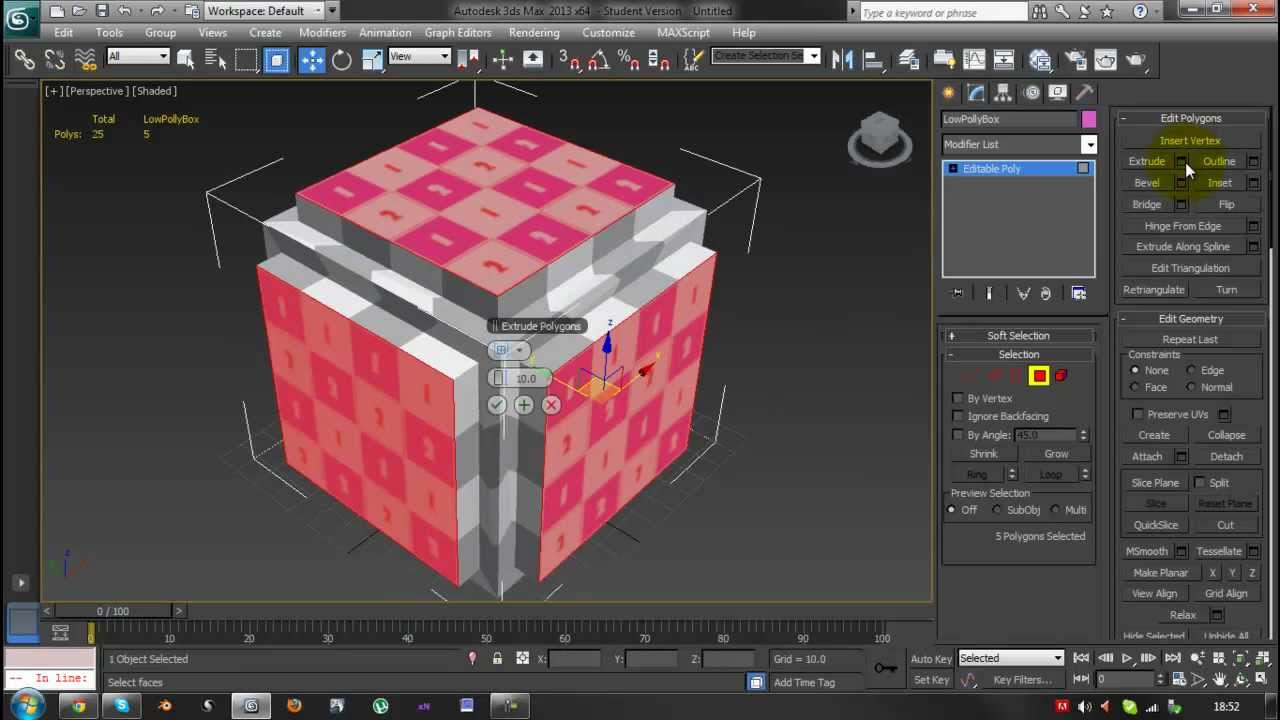1280x720 pixels.
Task: Click the Bevel button
Action: pyautogui.click(x=1147, y=183)
